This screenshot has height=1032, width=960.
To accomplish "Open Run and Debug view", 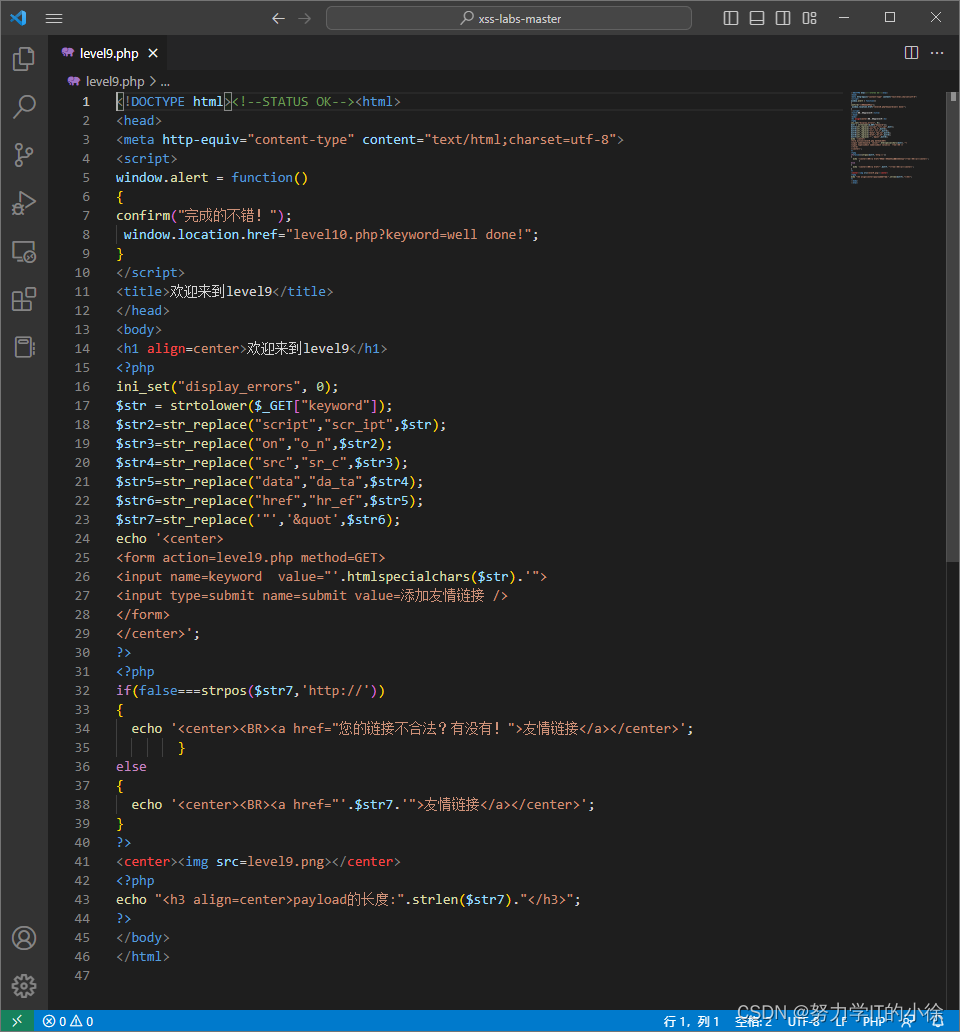I will pyautogui.click(x=24, y=203).
